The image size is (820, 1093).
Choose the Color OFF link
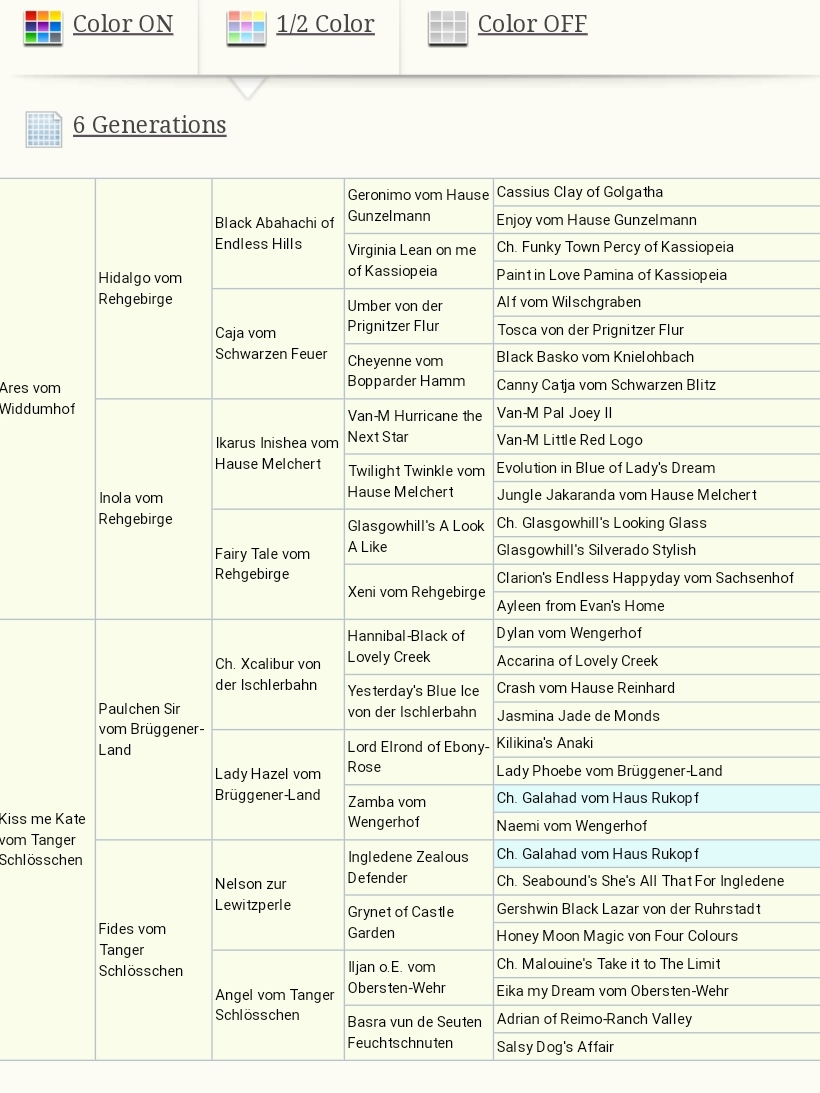(x=532, y=24)
